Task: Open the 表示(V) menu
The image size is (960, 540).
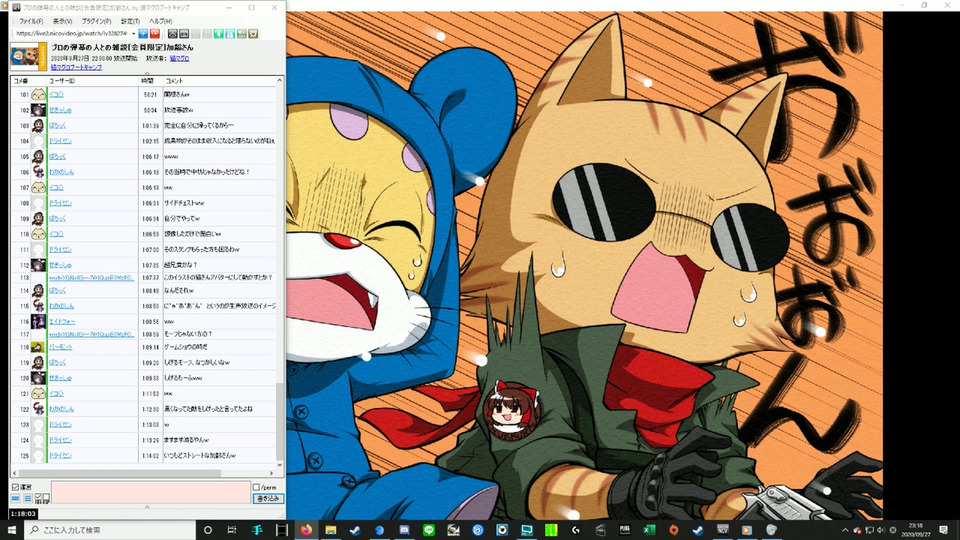Action: pos(62,21)
